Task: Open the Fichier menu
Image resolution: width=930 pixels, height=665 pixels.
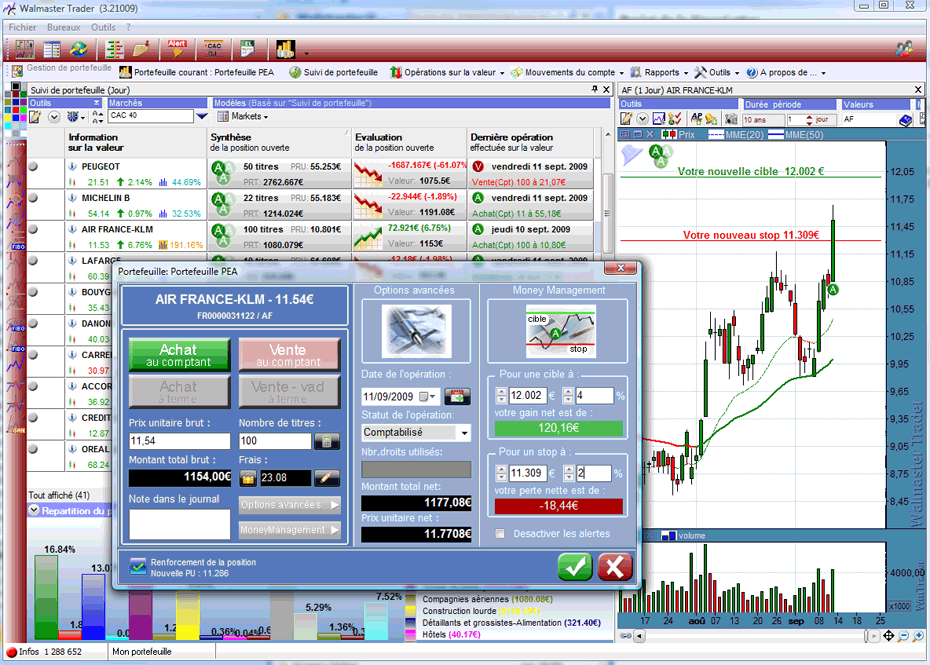Action: tap(23, 27)
